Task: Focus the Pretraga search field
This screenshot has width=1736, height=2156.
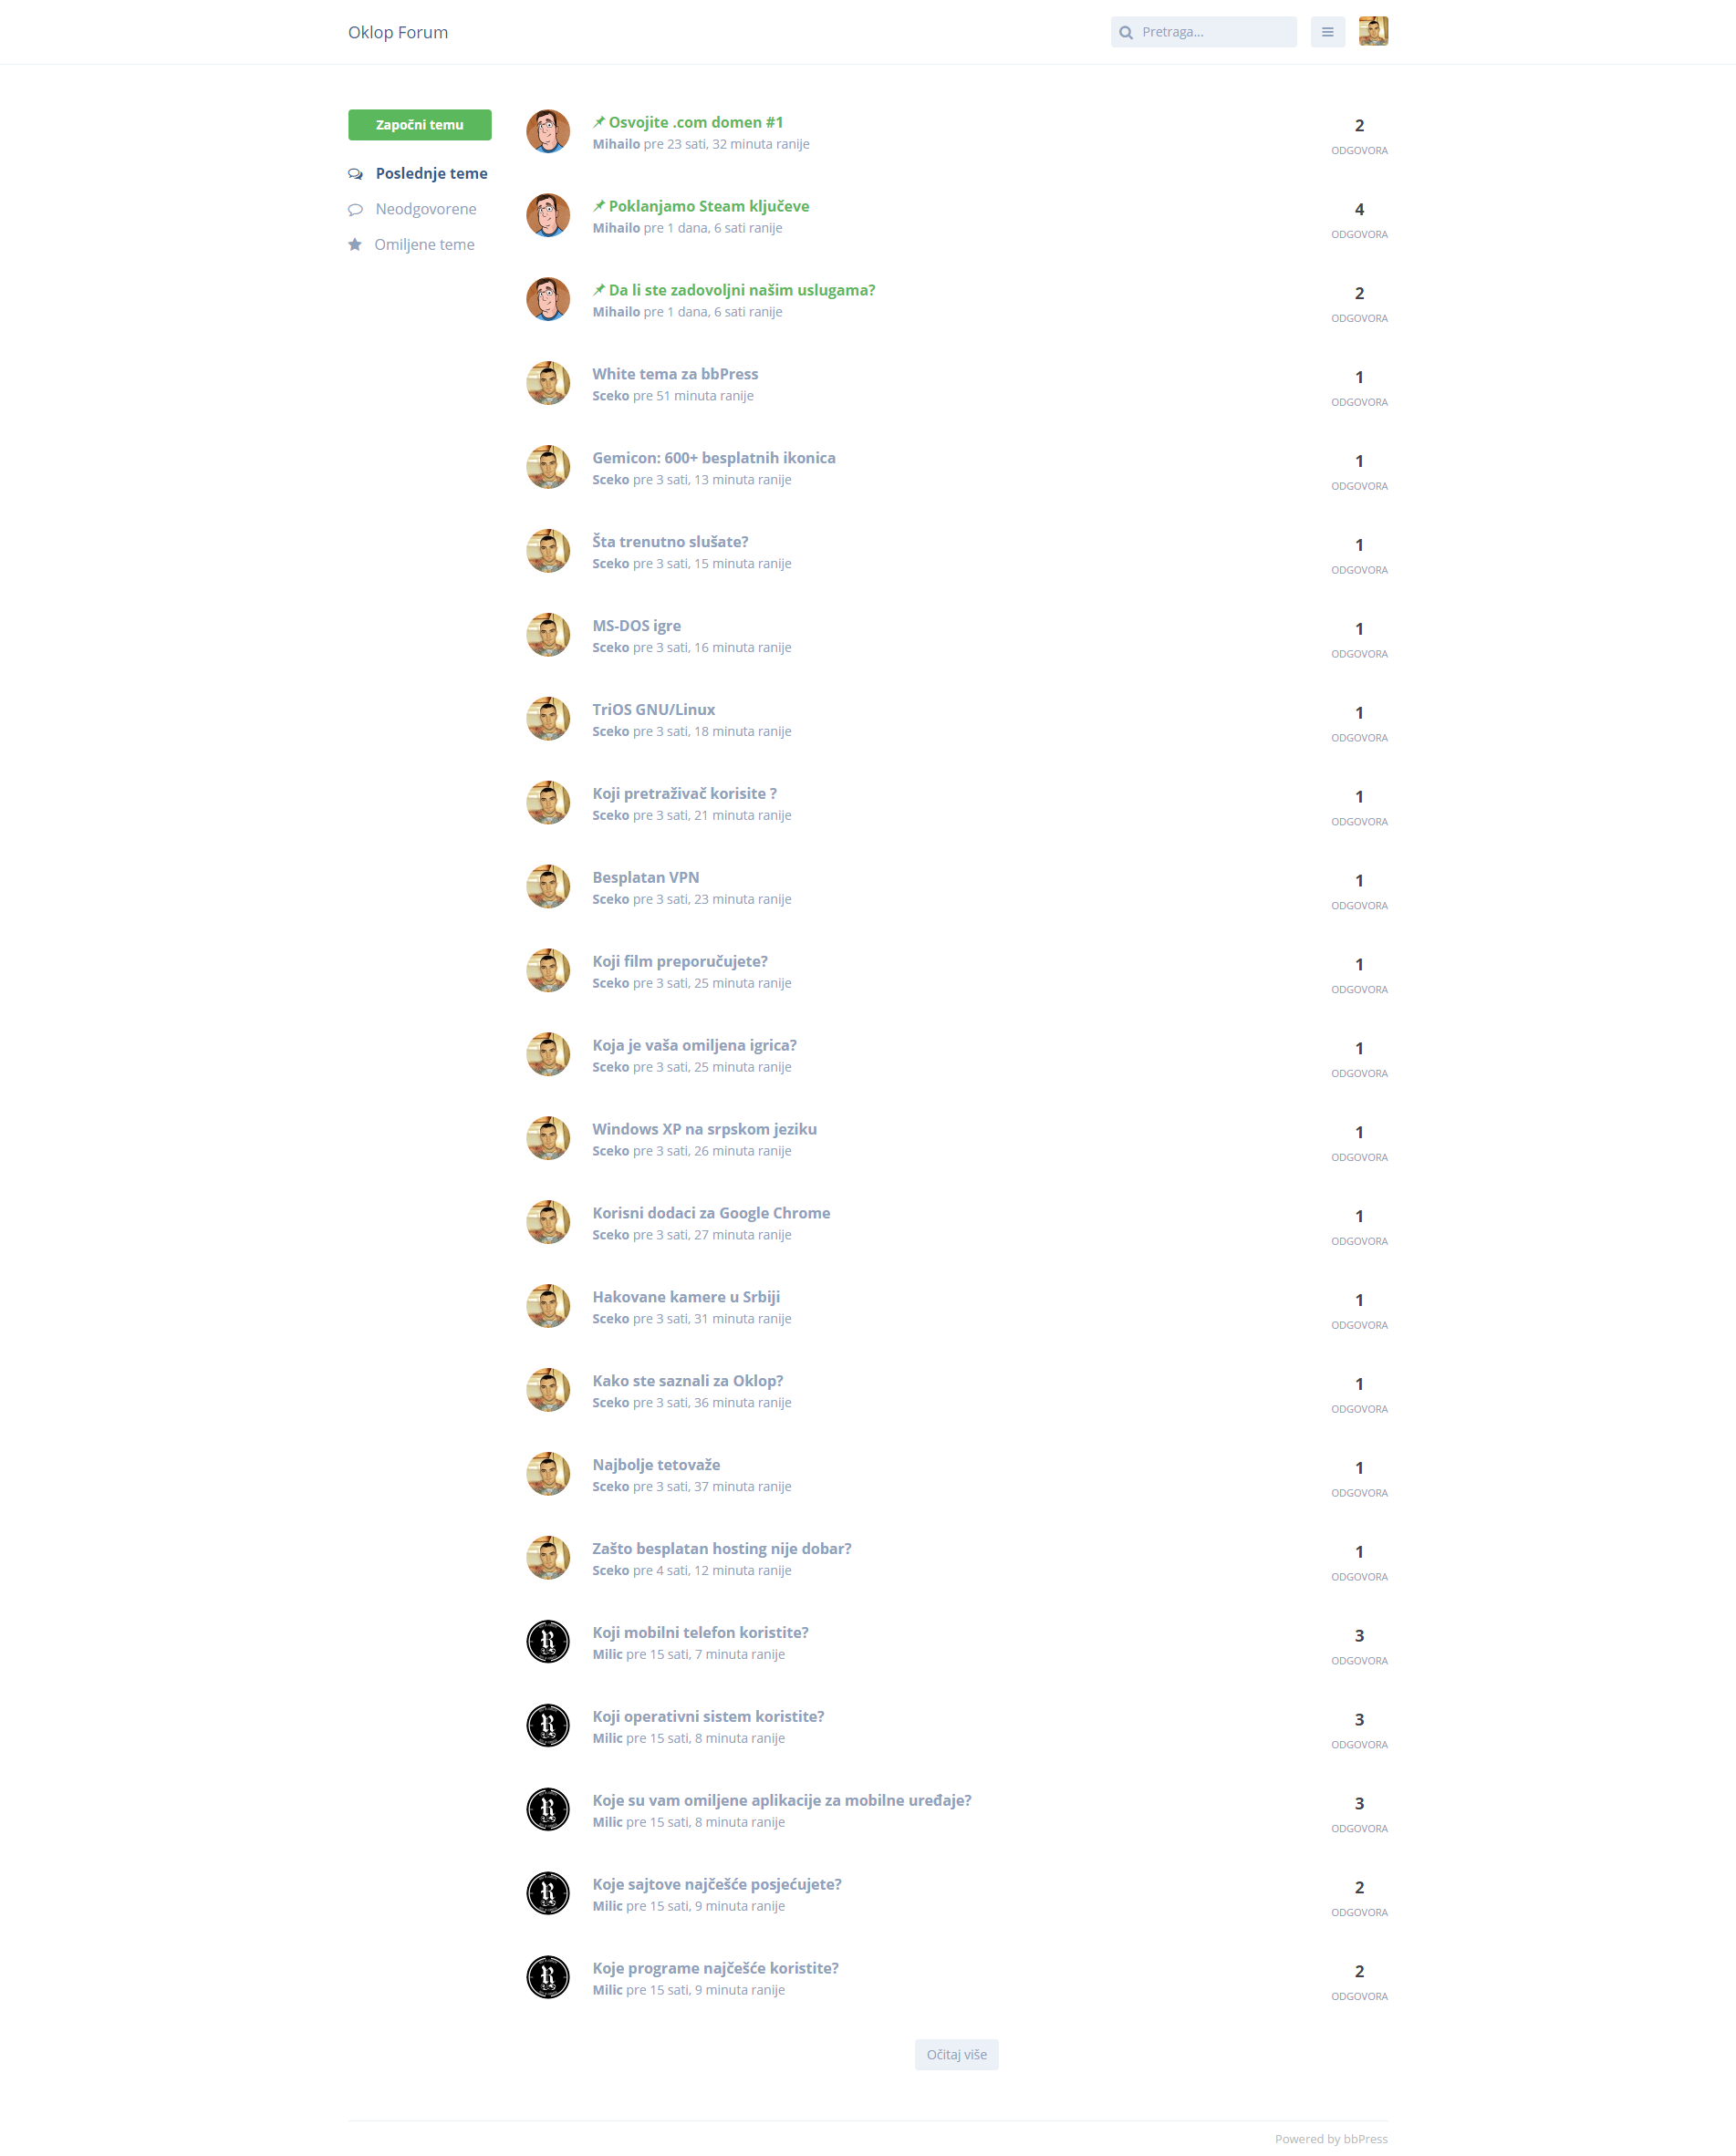Action: click(1204, 32)
